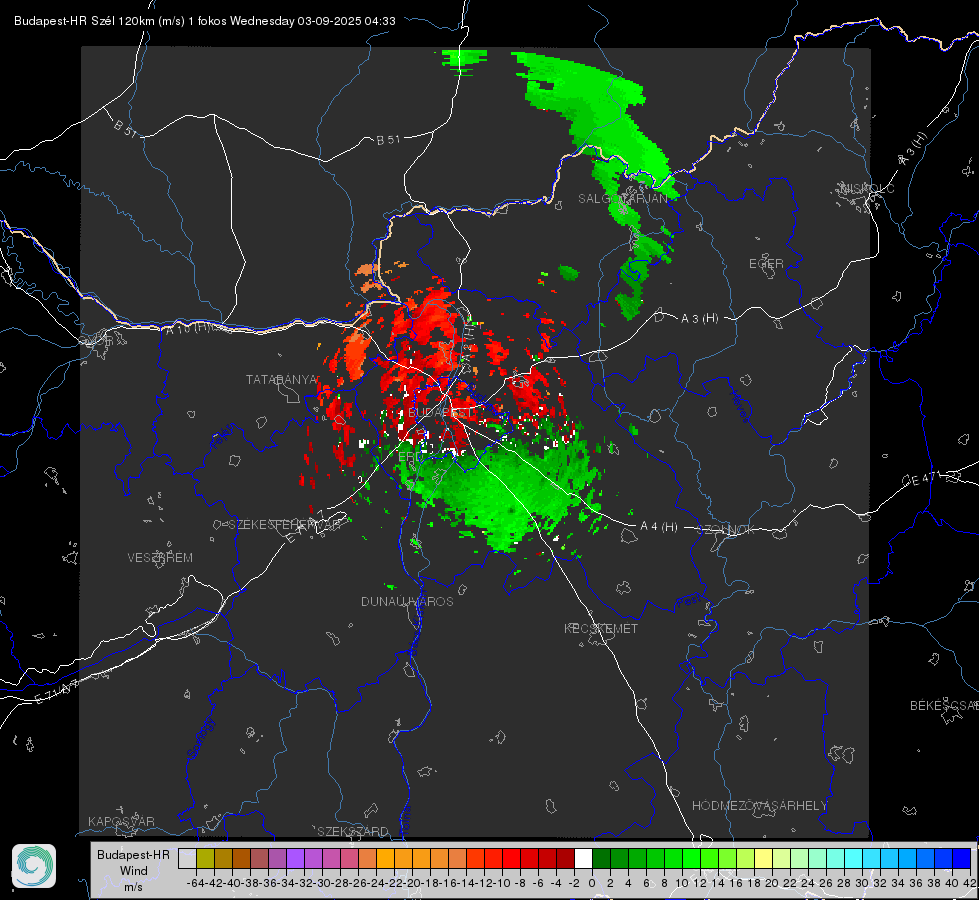Select the MISKOLC city label

coord(867,189)
